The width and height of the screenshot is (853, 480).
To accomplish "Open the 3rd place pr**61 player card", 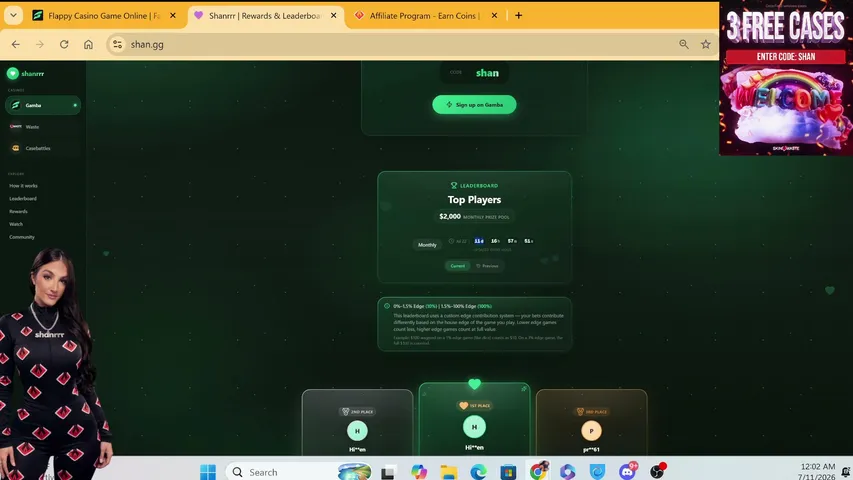I will [591, 423].
